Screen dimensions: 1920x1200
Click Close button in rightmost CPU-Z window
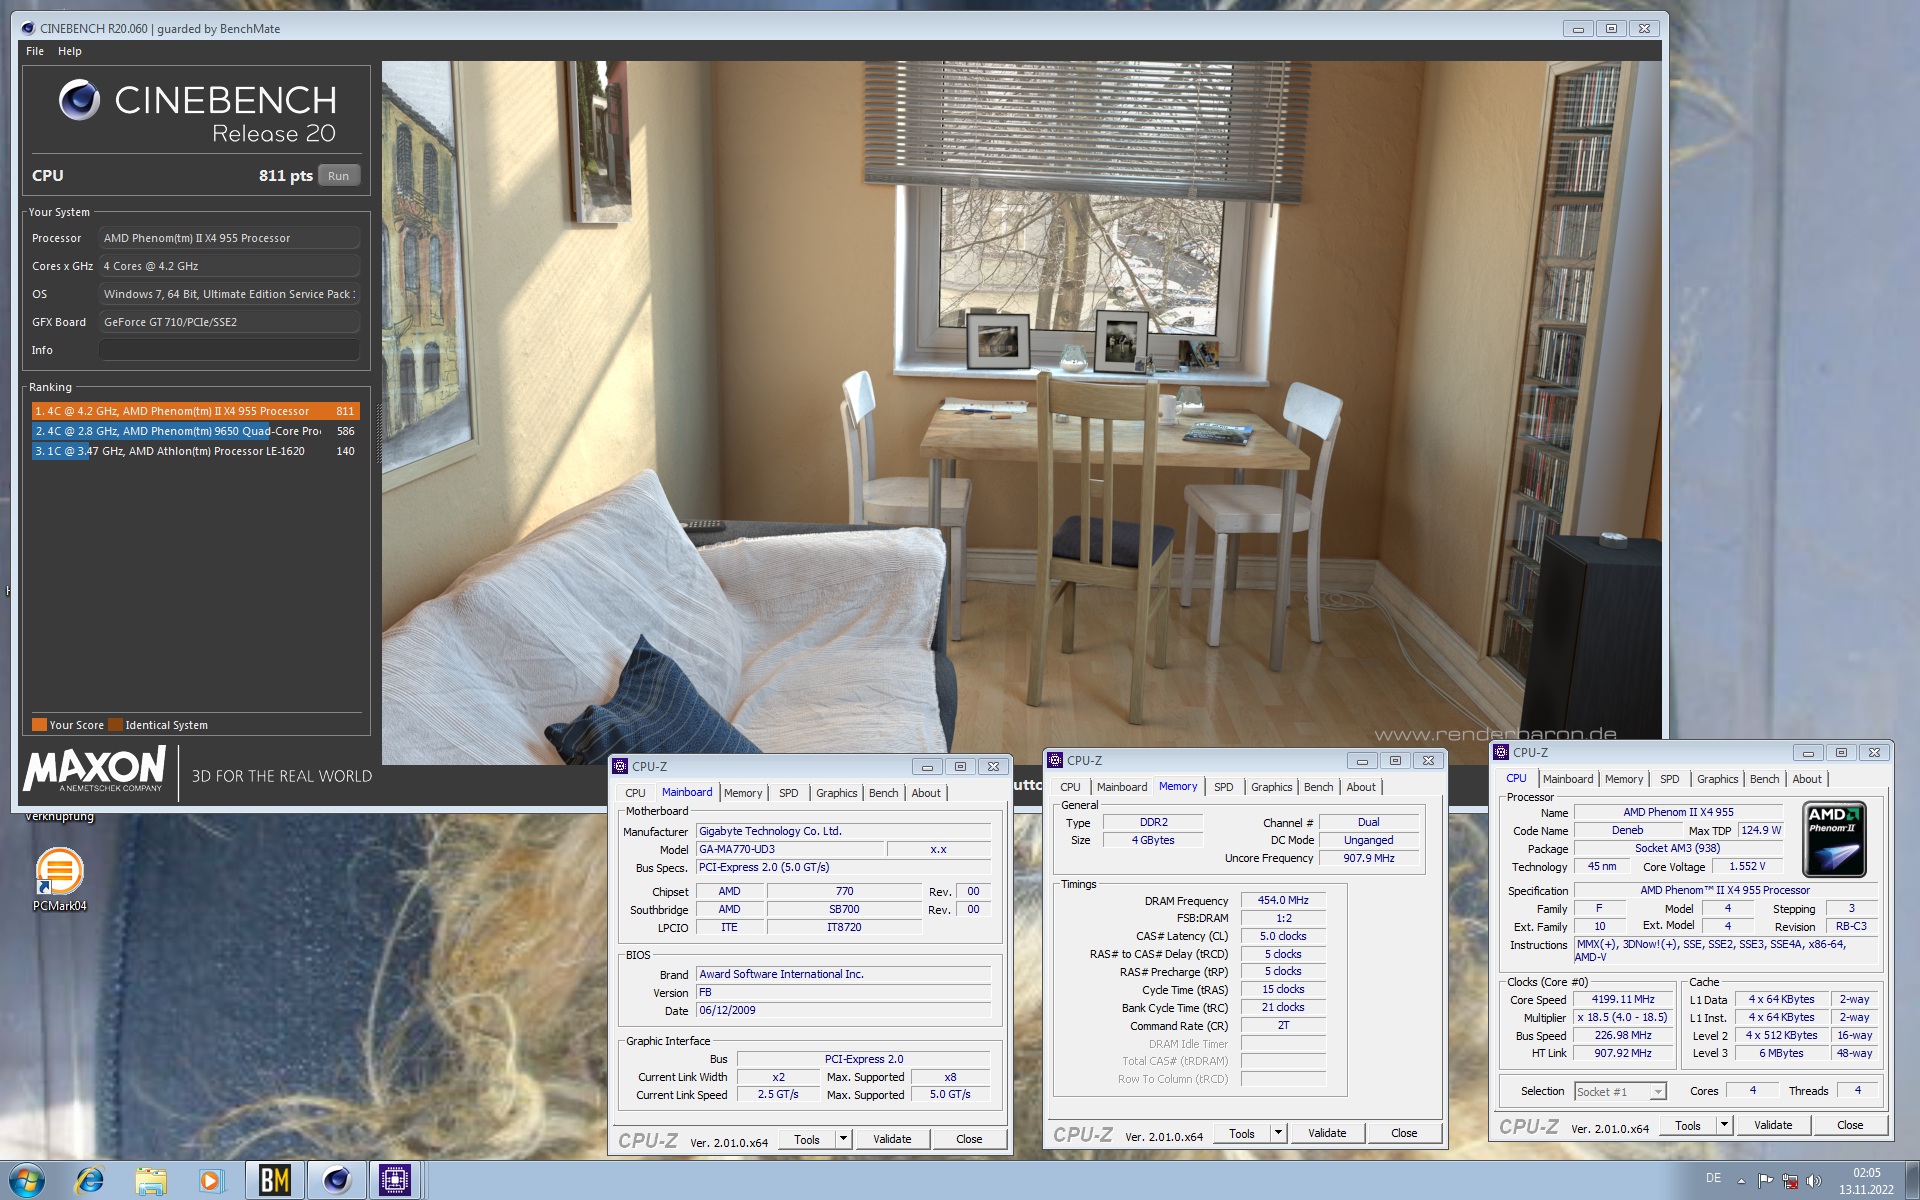point(1850,1125)
